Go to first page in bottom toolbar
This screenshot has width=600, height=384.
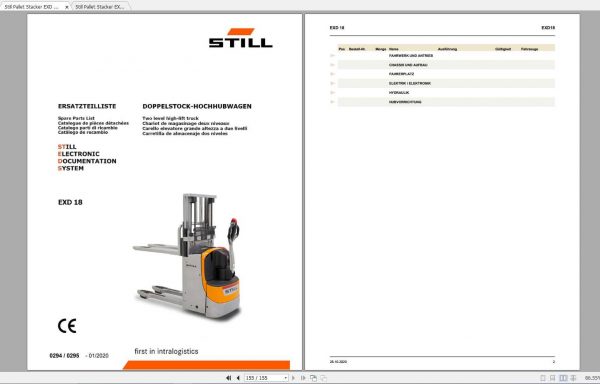point(228,378)
